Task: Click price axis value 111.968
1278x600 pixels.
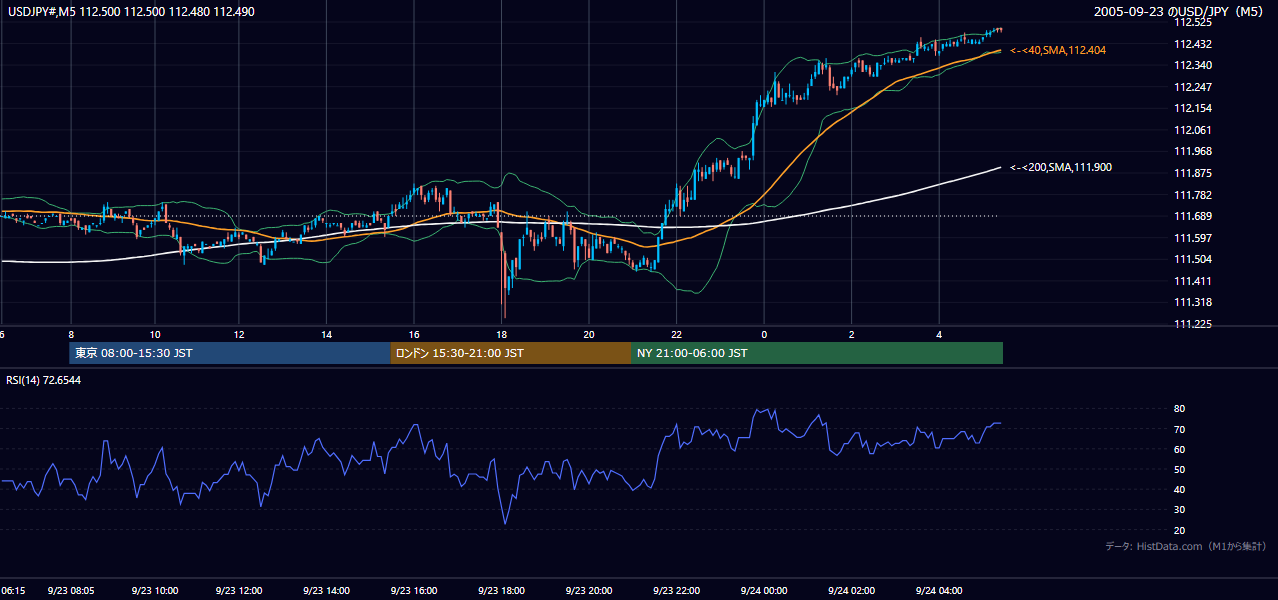Action: 1193,152
